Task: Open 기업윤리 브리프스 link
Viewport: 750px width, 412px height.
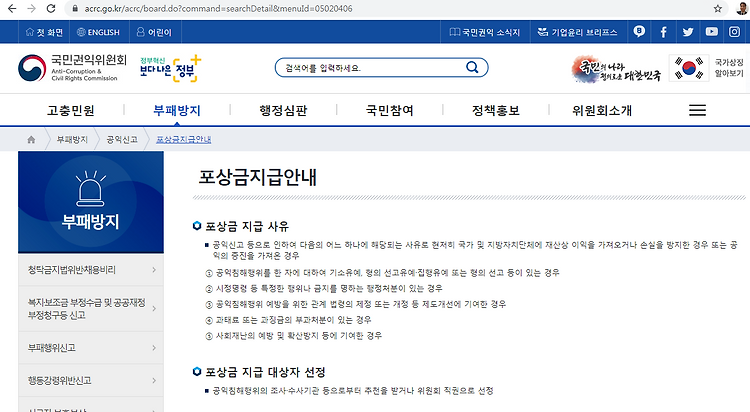Action: click(577, 32)
